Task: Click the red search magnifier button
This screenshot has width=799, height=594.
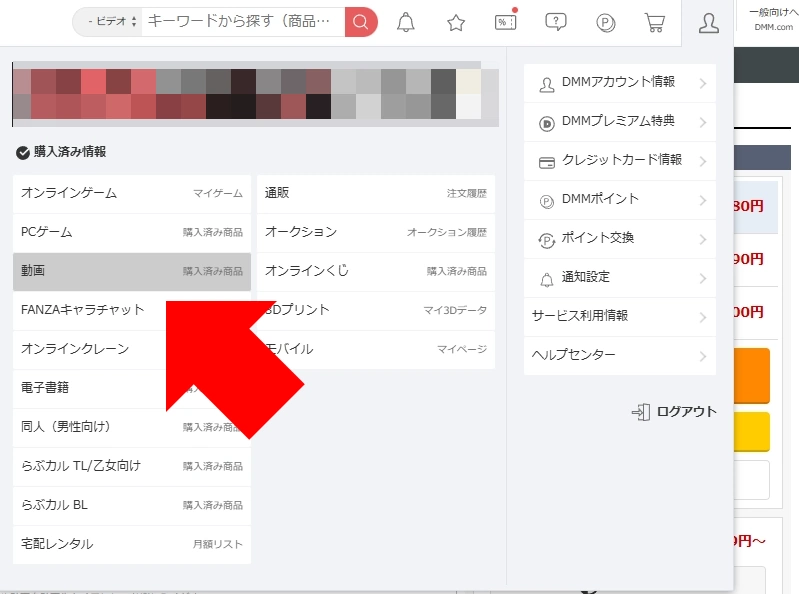Action: (x=361, y=22)
